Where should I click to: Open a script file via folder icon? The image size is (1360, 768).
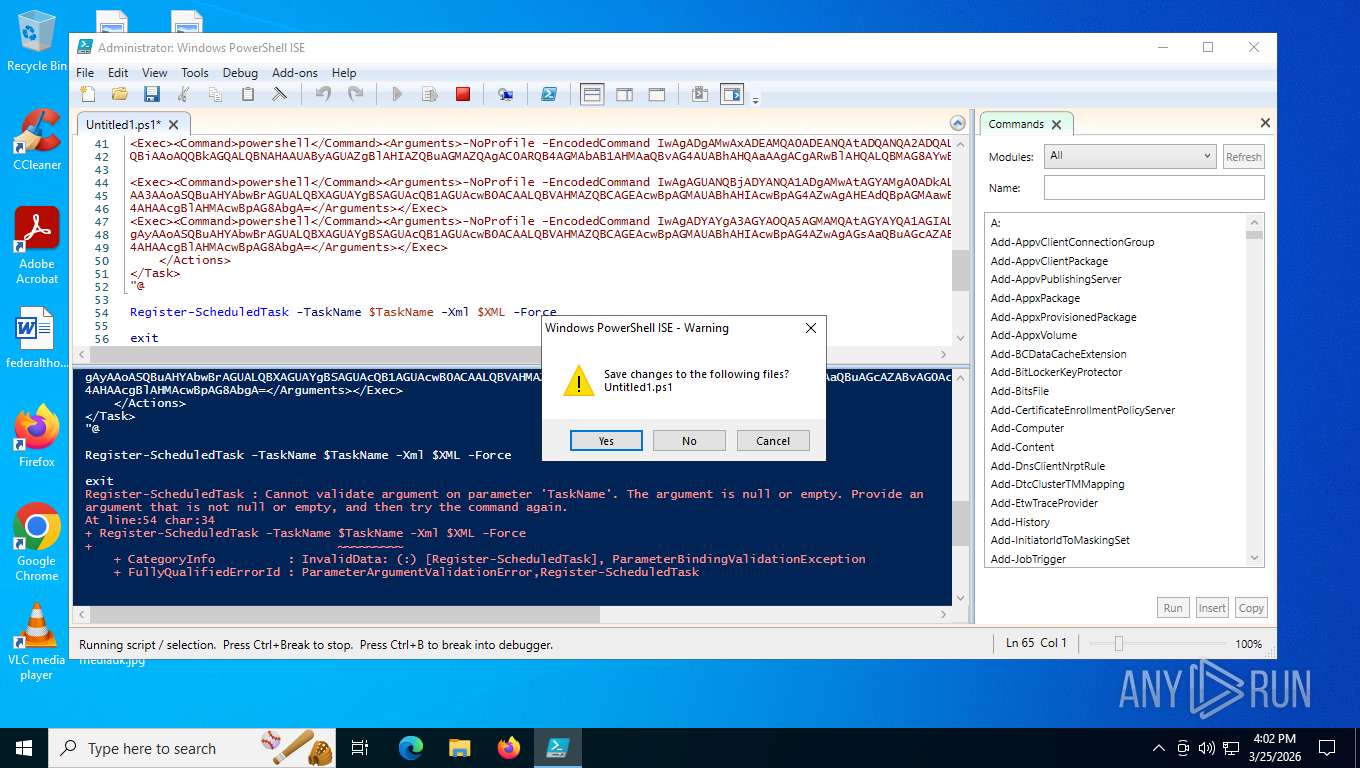(x=120, y=94)
